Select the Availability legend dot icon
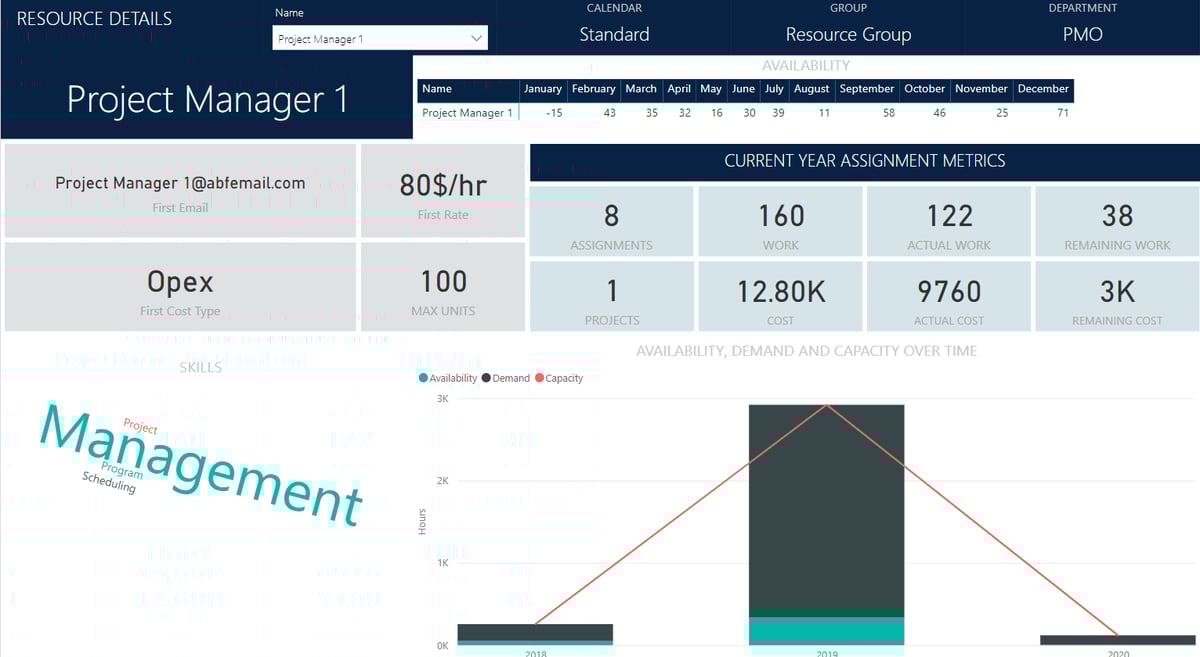 click(424, 378)
